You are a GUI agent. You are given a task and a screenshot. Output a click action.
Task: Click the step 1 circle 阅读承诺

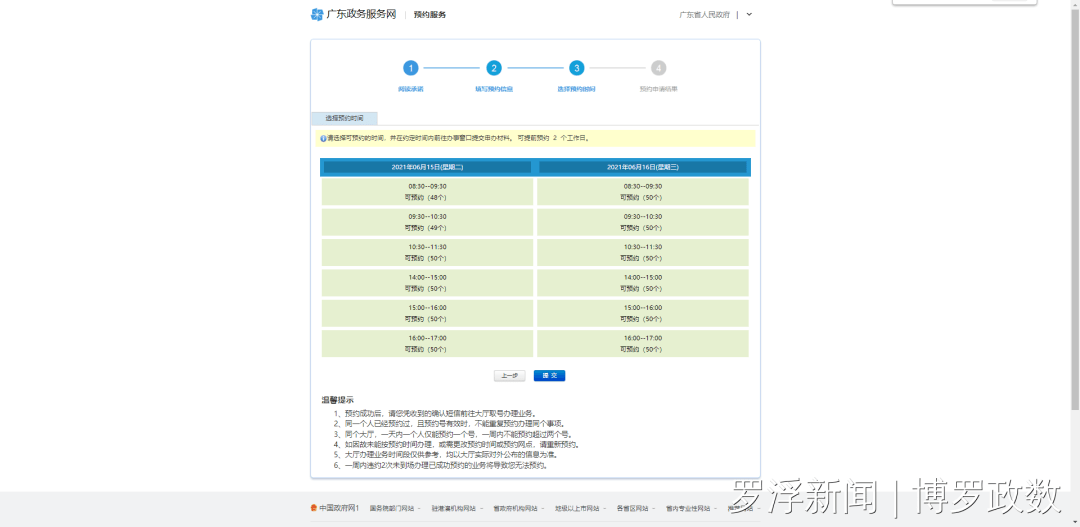click(411, 68)
